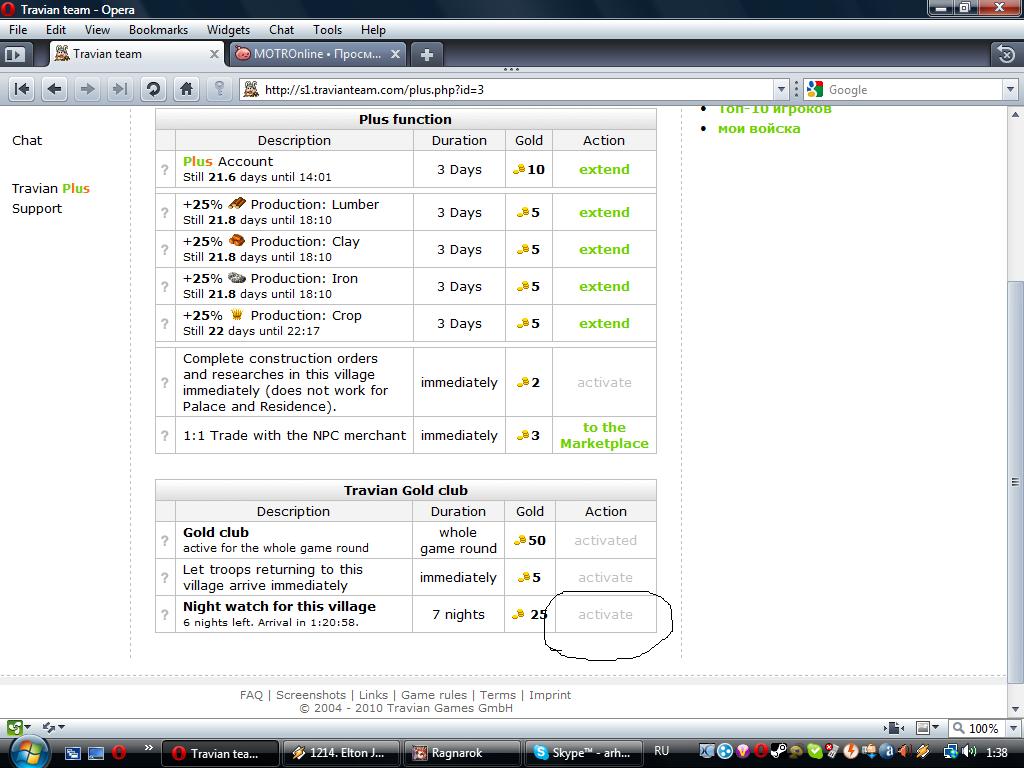Open the Tools menu
This screenshot has width=1024, height=768.
click(x=327, y=30)
